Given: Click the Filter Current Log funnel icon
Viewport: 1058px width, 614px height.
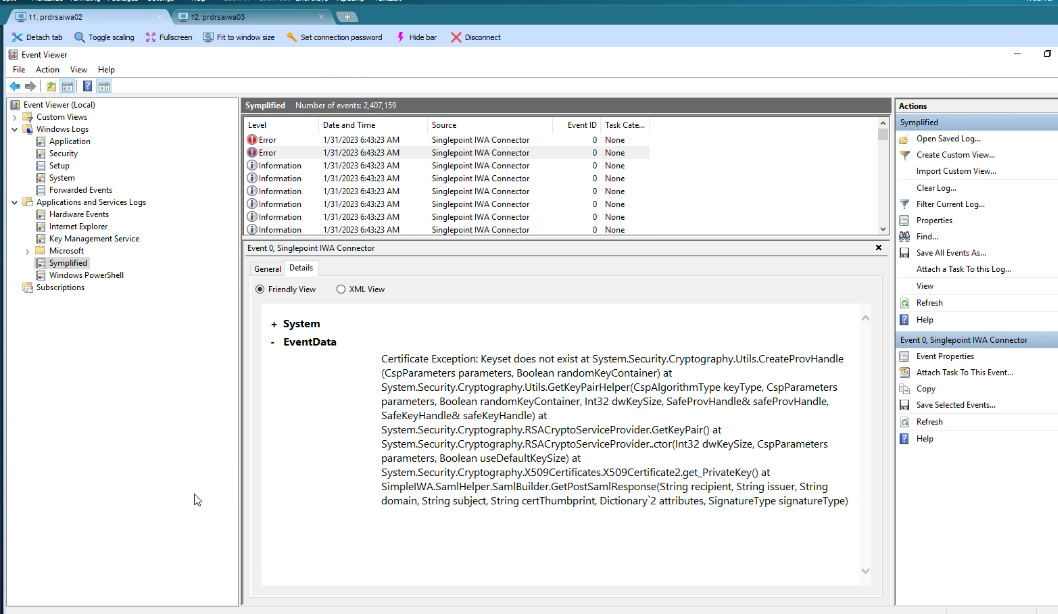Looking at the screenshot, I should [x=905, y=204].
